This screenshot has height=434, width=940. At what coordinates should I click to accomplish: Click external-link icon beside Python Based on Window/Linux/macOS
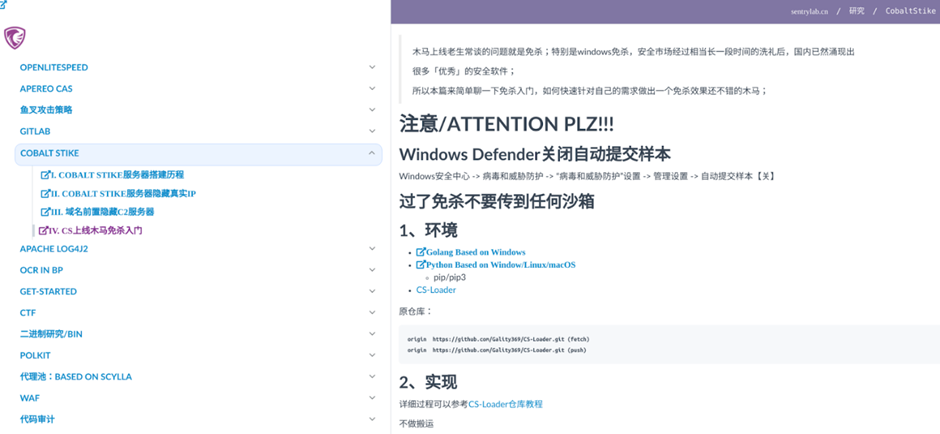coord(421,264)
